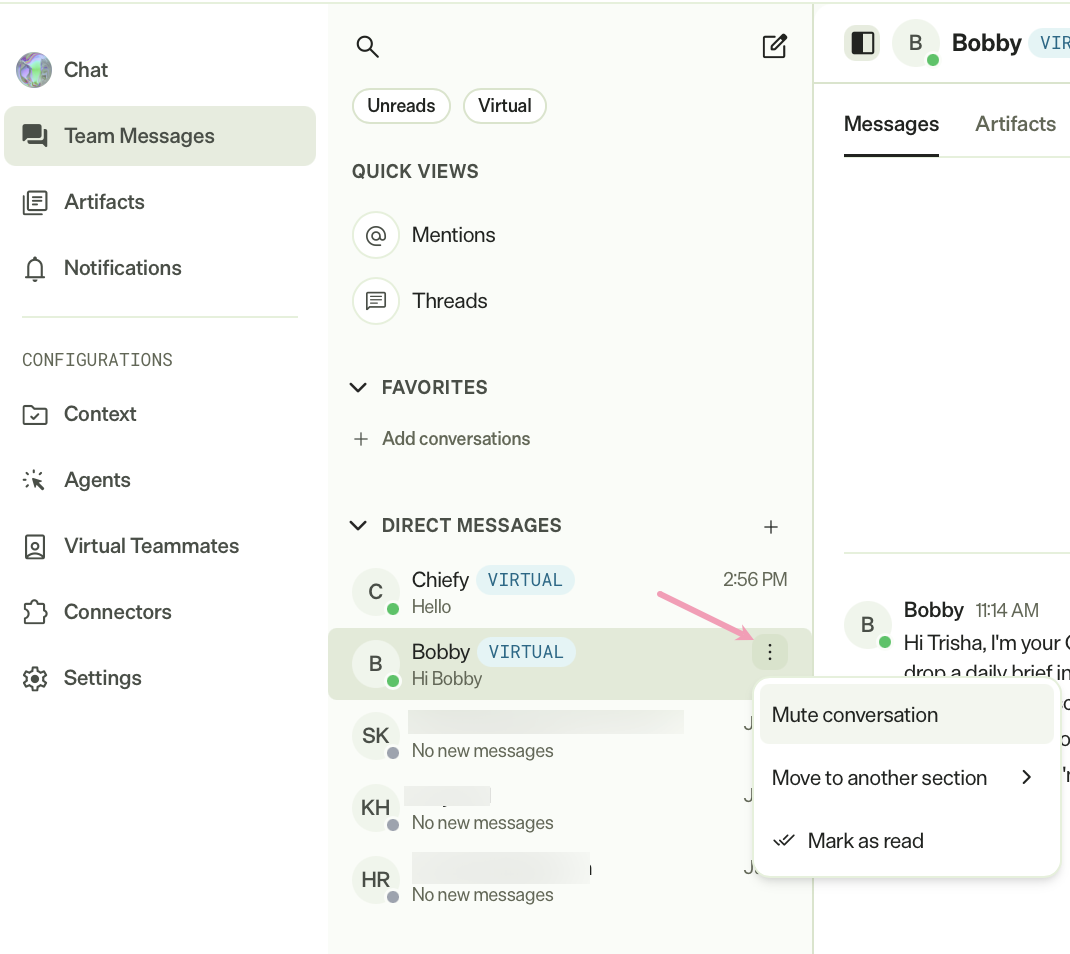Open the search magnifier icon

pyautogui.click(x=367, y=46)
